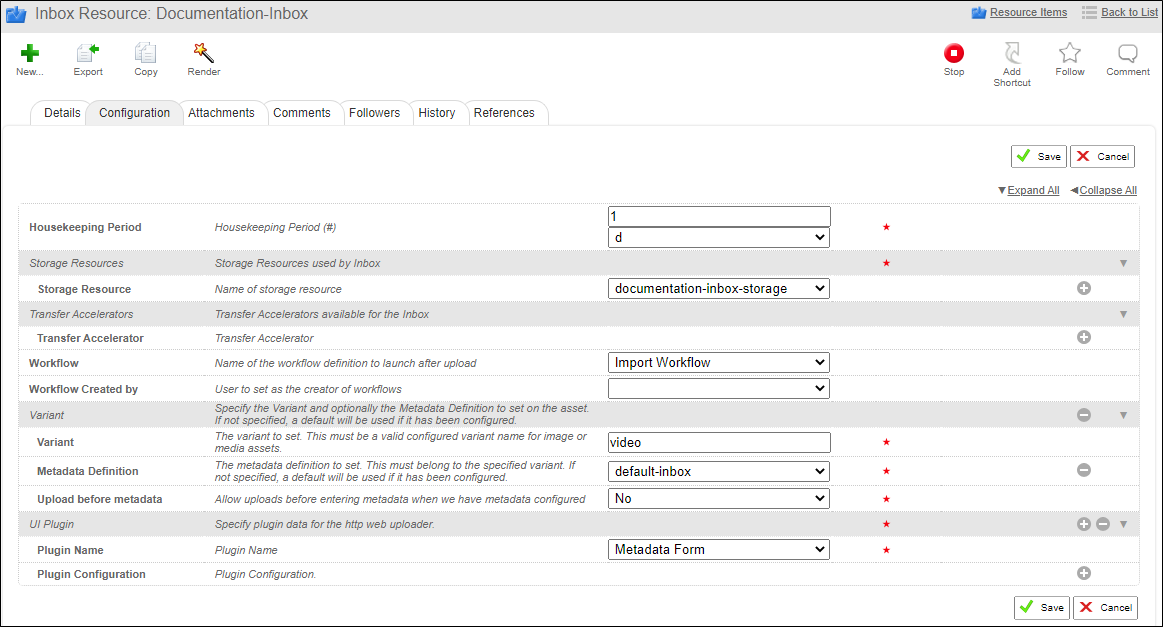Open the Workflow dropdown showing Import Workflow

(718, 362)
